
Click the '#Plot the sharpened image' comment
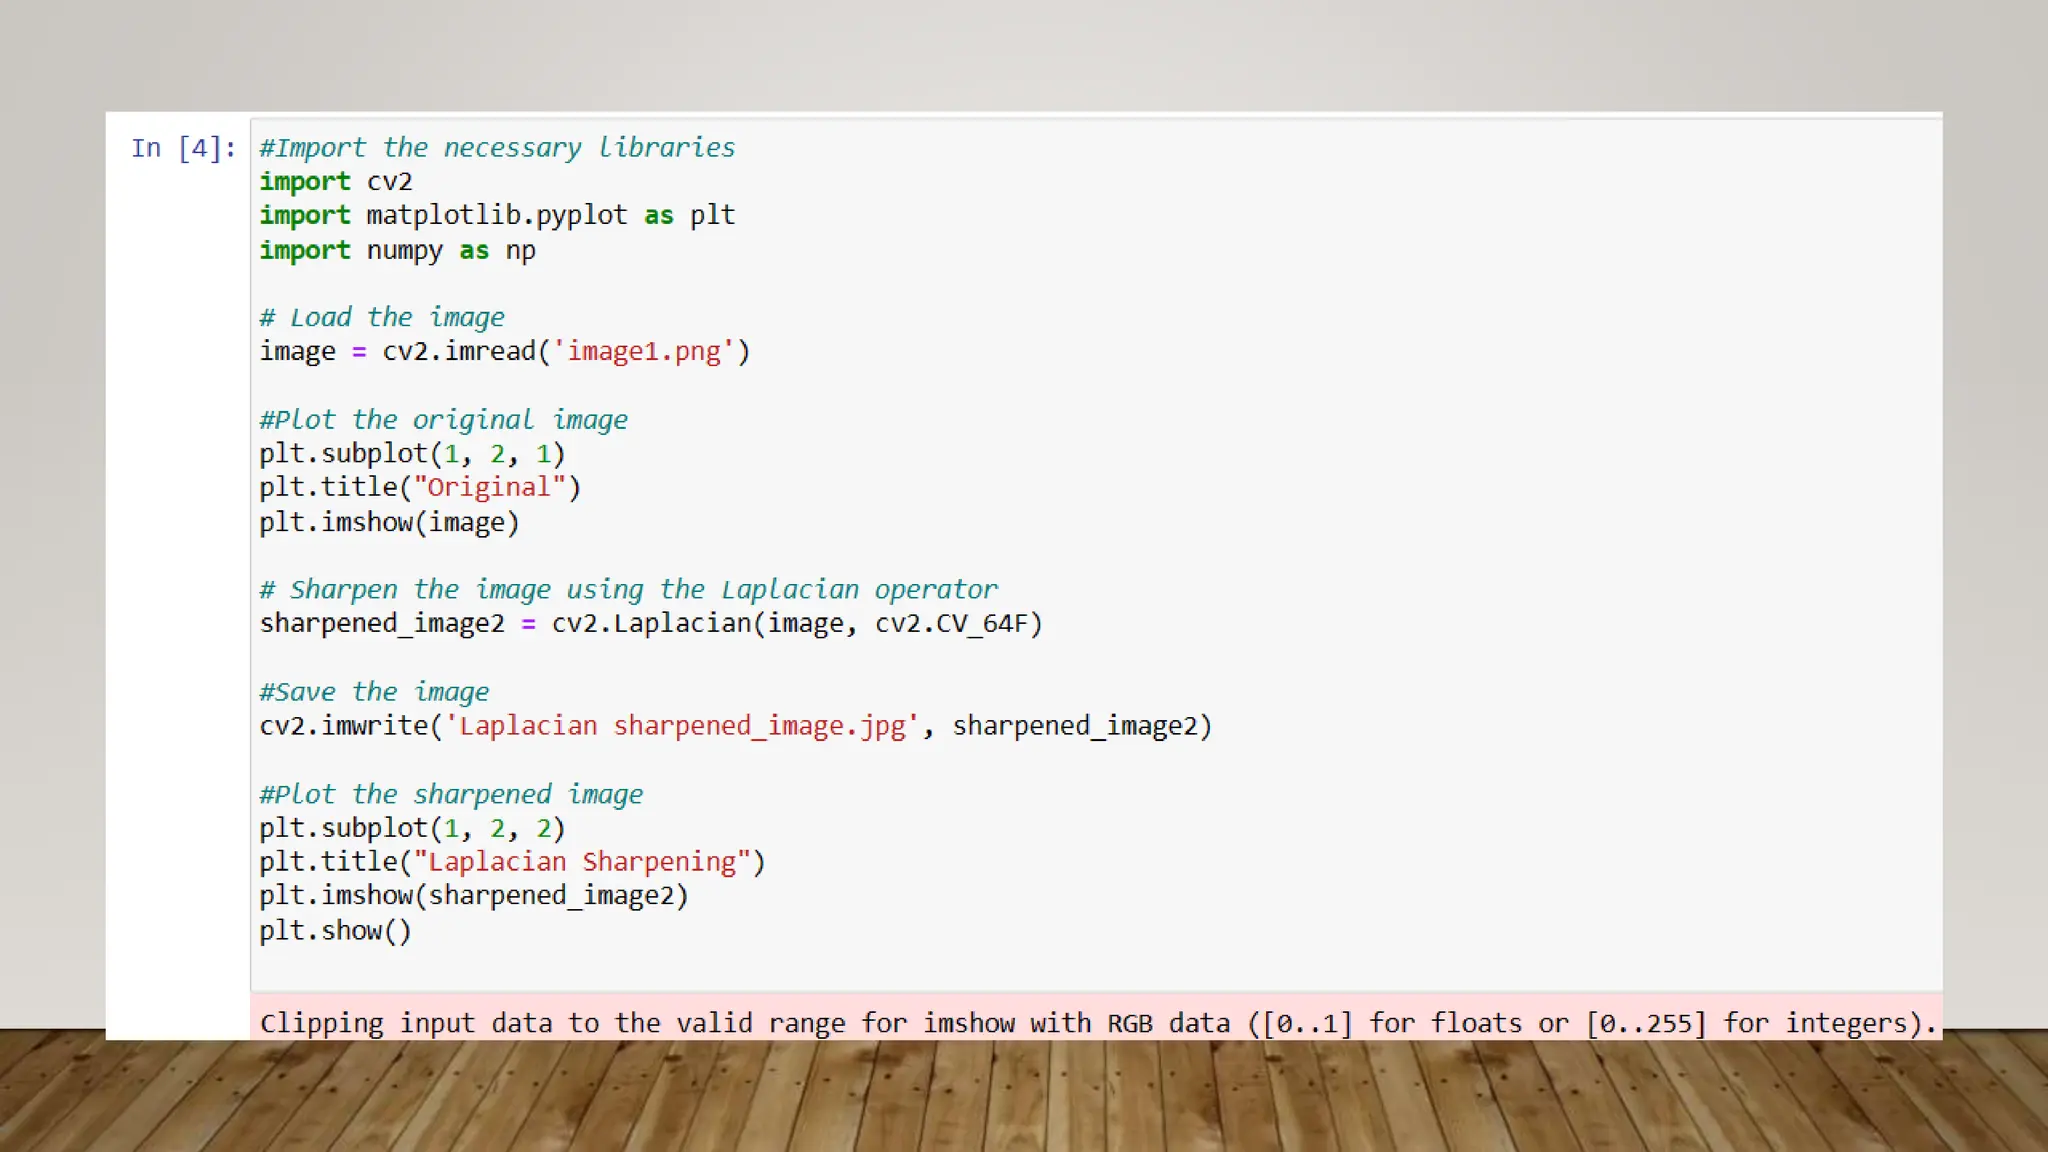coord(451,795)
